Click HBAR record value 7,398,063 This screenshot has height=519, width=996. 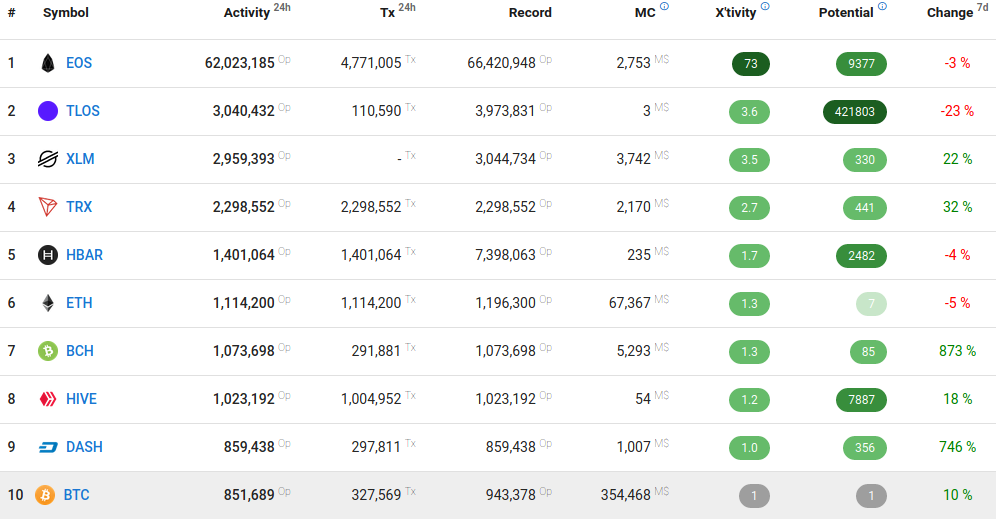[506, 255]
